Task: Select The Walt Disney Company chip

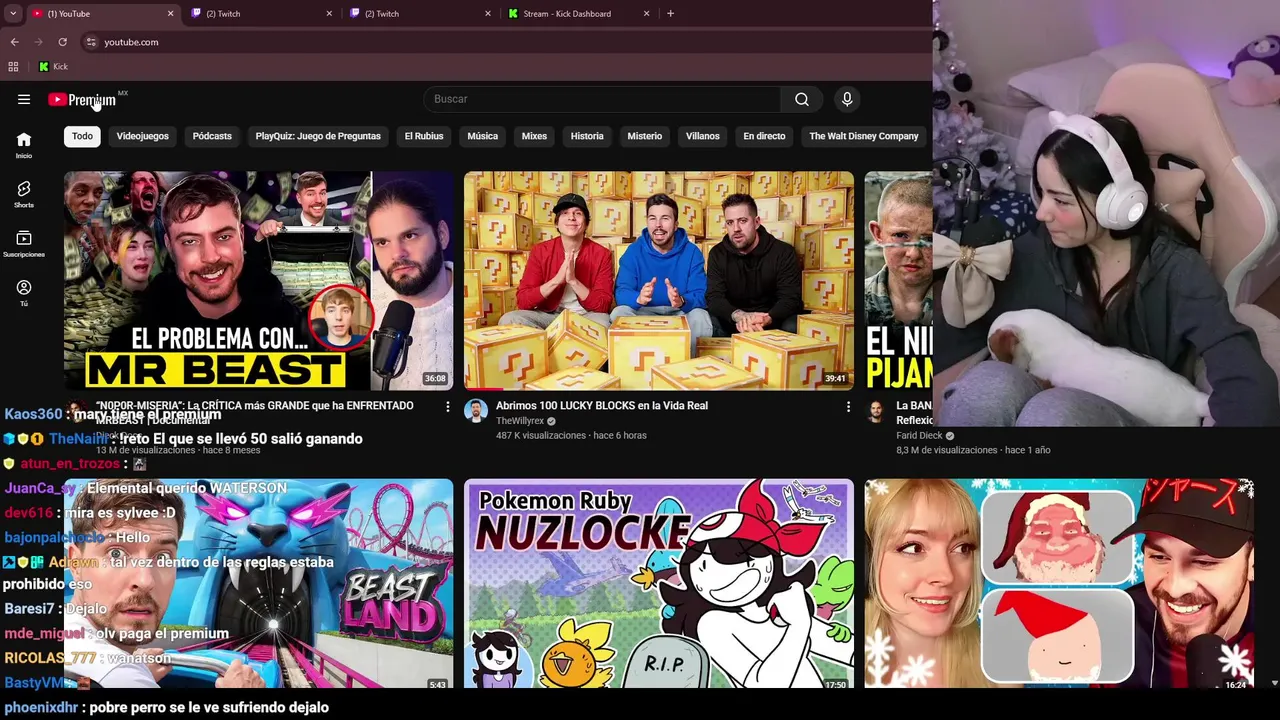Action: tap(864, 136)
